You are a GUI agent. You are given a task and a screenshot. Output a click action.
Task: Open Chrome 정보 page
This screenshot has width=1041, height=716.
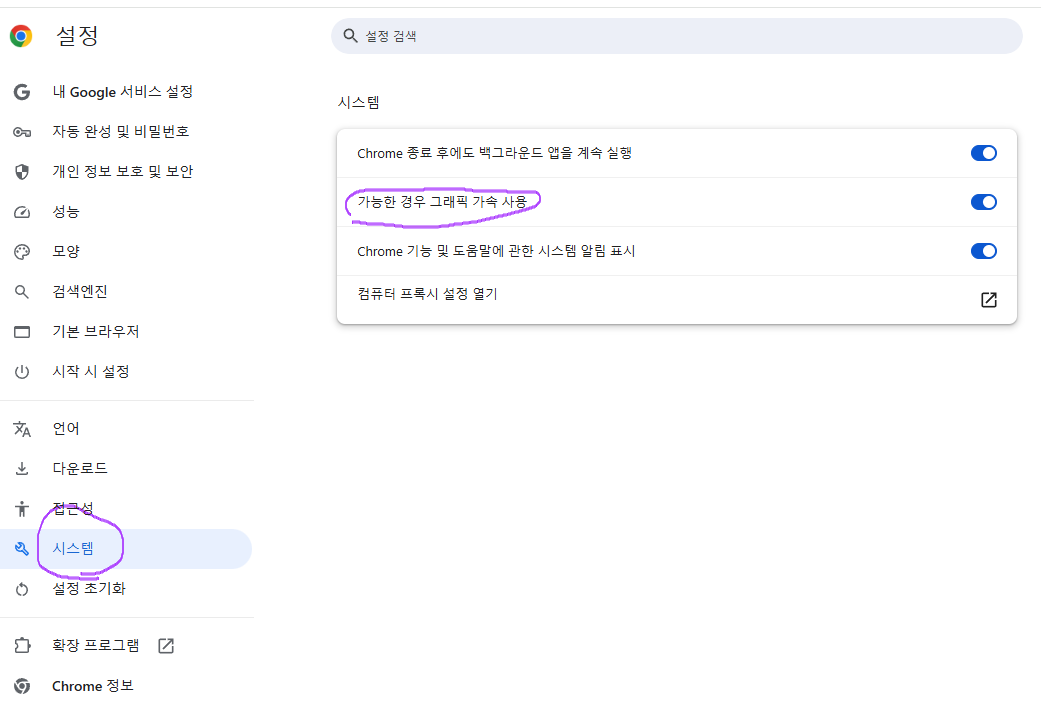click(92, 686)
